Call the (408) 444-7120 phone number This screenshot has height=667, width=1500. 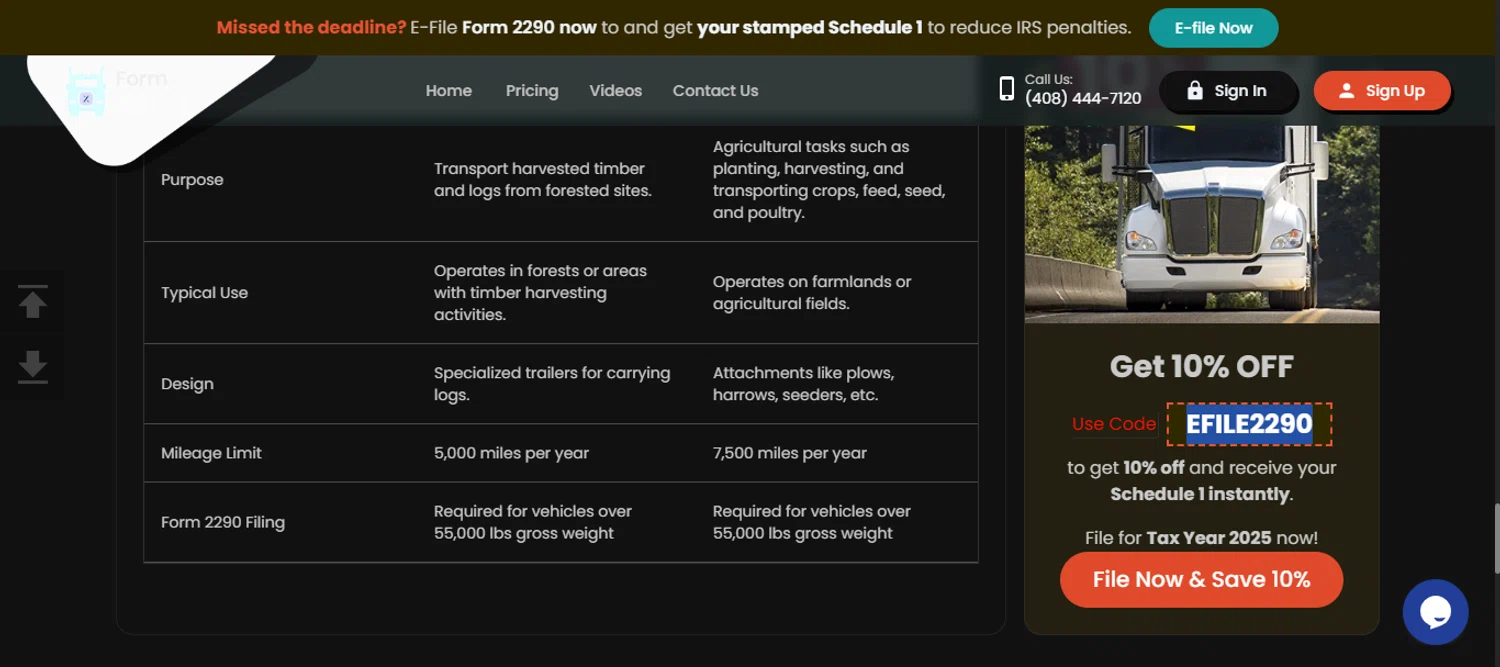click(1082, 98)
